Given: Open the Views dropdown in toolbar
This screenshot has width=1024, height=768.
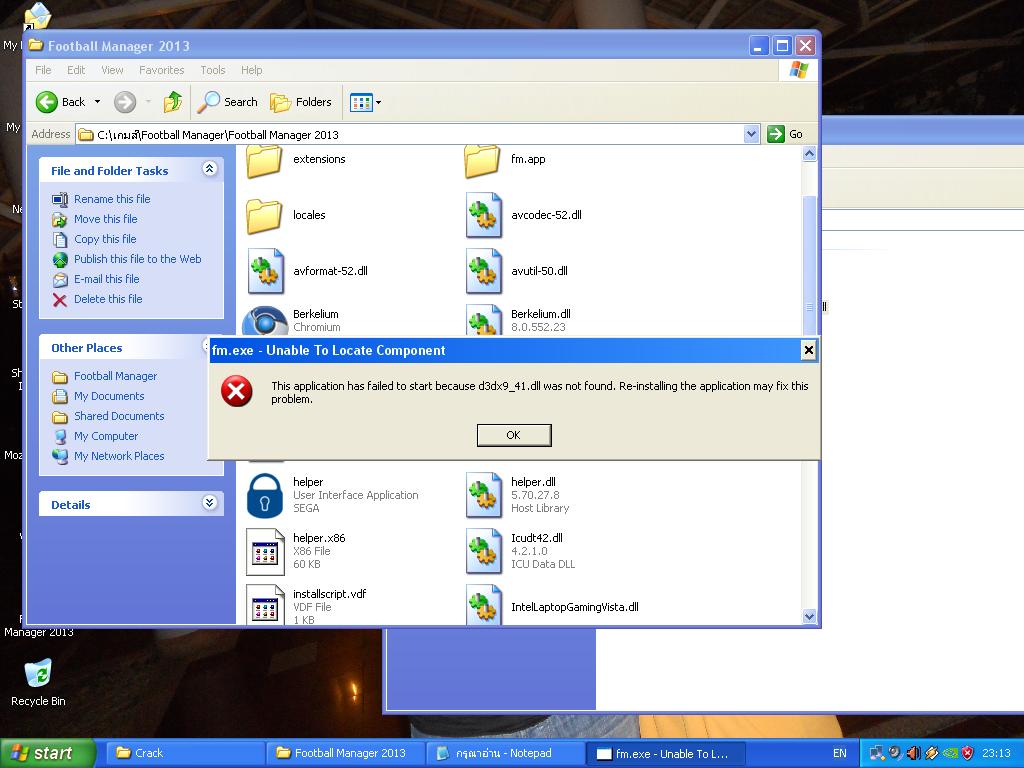Looking at the screenshot, I should (x=365, y=102).
